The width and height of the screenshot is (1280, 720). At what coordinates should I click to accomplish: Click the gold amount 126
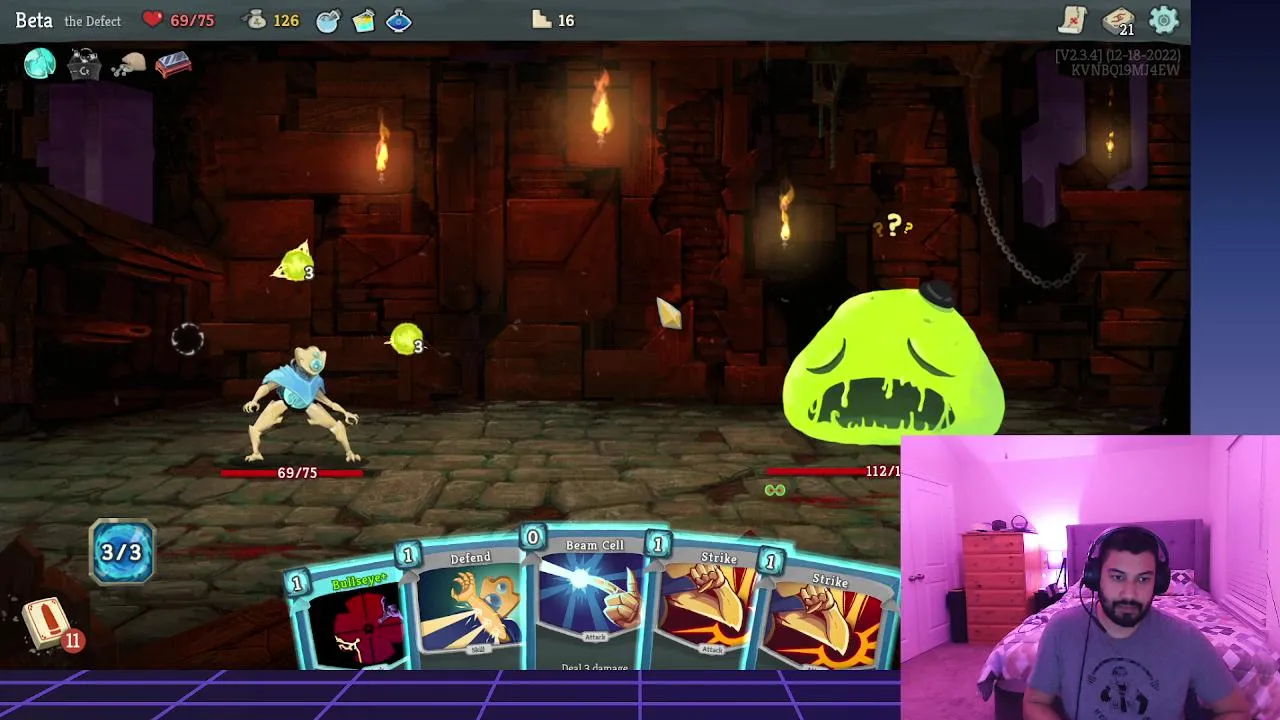tap(286, 20)
